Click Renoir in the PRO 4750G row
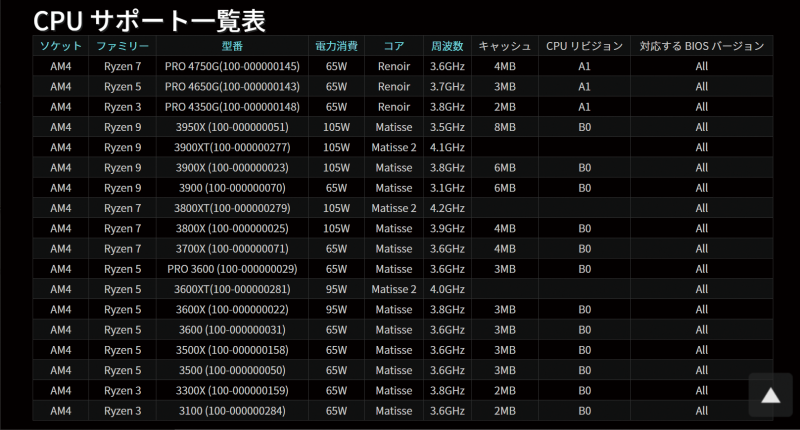The width and height of the screenshot is (800, 430). coord(394,66)
